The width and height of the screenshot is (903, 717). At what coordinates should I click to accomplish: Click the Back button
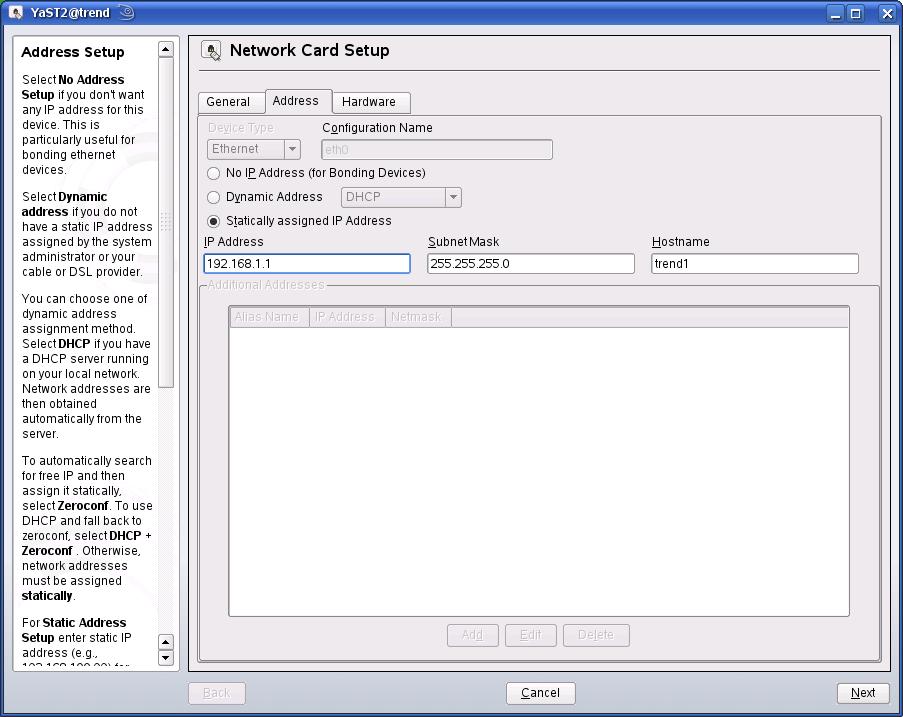pos(217,693)
